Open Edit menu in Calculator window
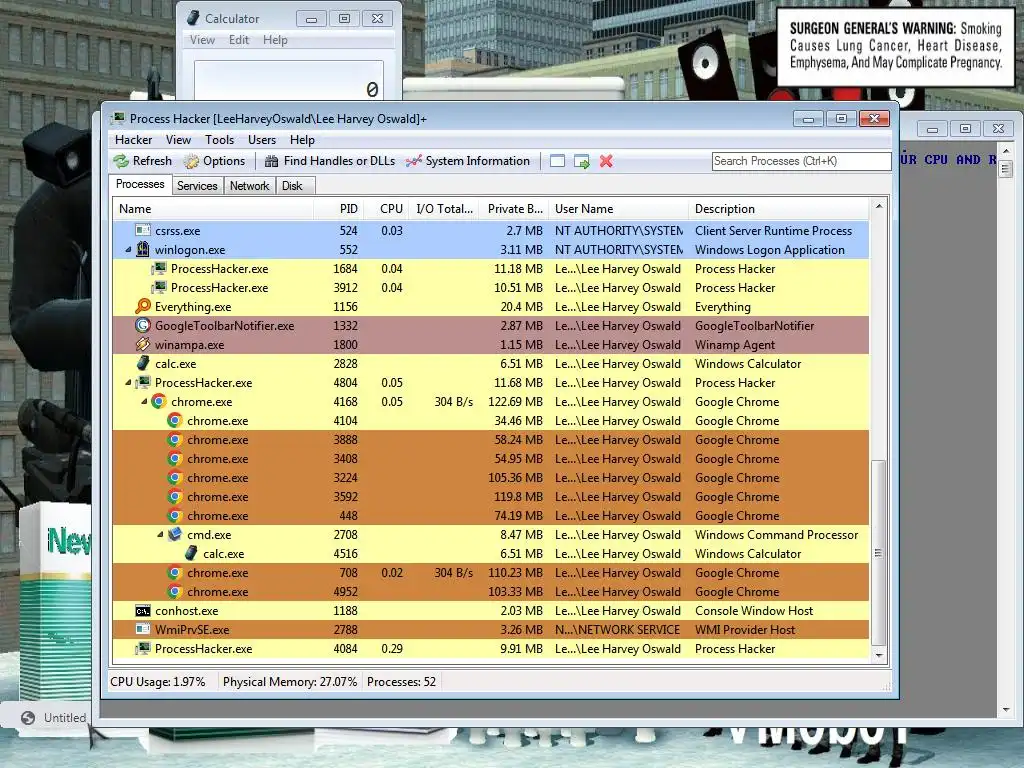Screen dimensions: 1024x768 (x=238, y=40)
